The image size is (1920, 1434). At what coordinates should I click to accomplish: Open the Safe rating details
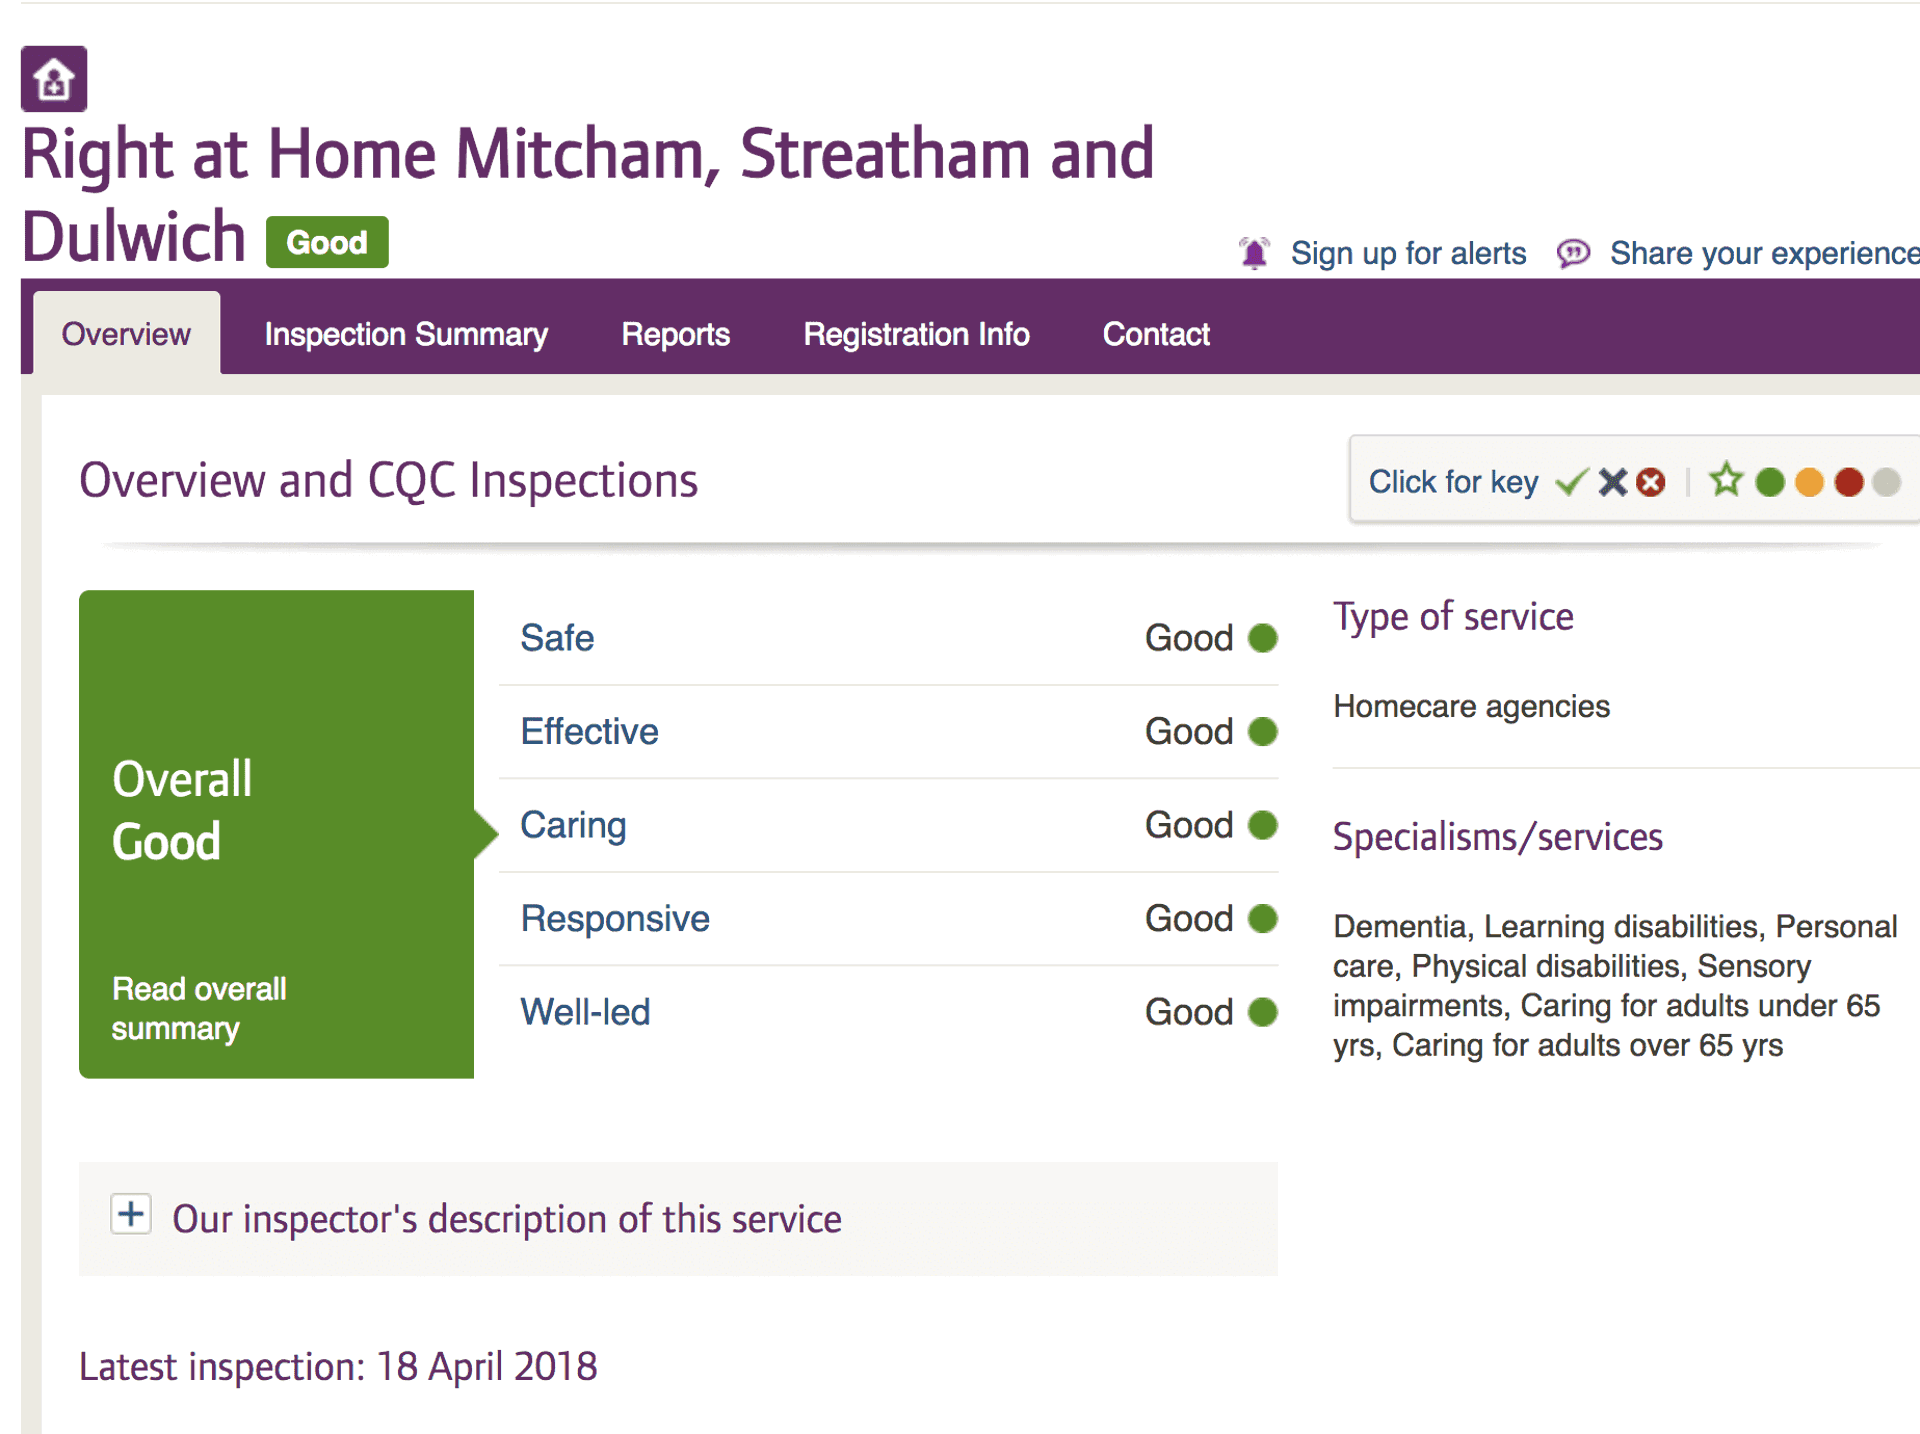point(557,638)
